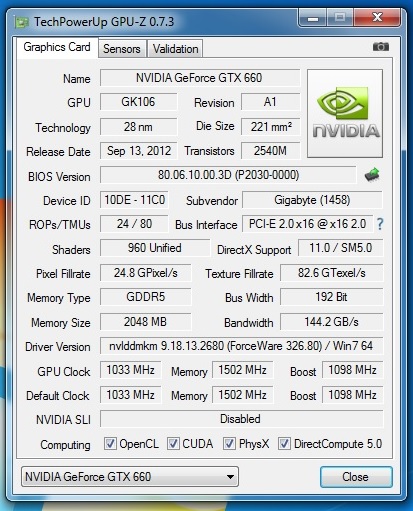Image resolution: width=413 pixels, height=511 pixels.
Task: Switch to the Validation tab
Action: 175,49
